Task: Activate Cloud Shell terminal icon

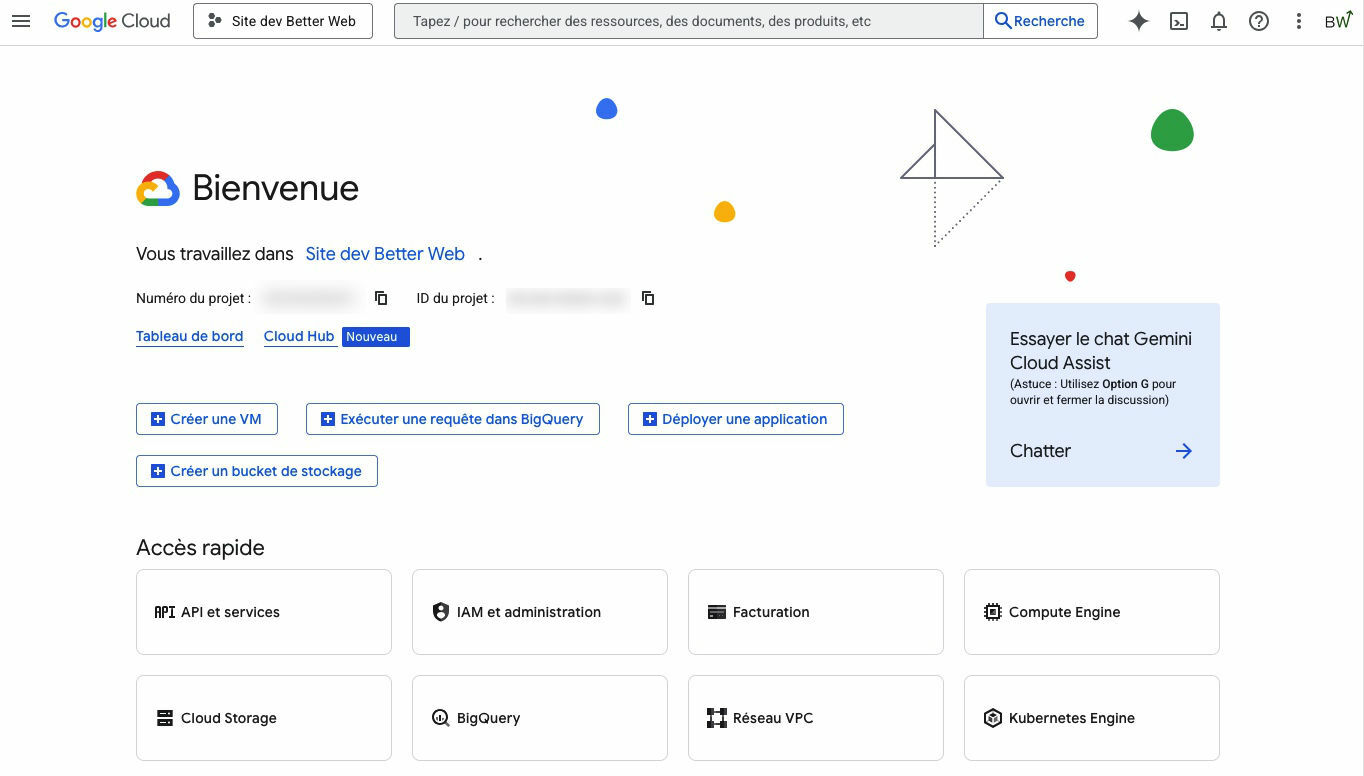Action: coord(1179,21)
